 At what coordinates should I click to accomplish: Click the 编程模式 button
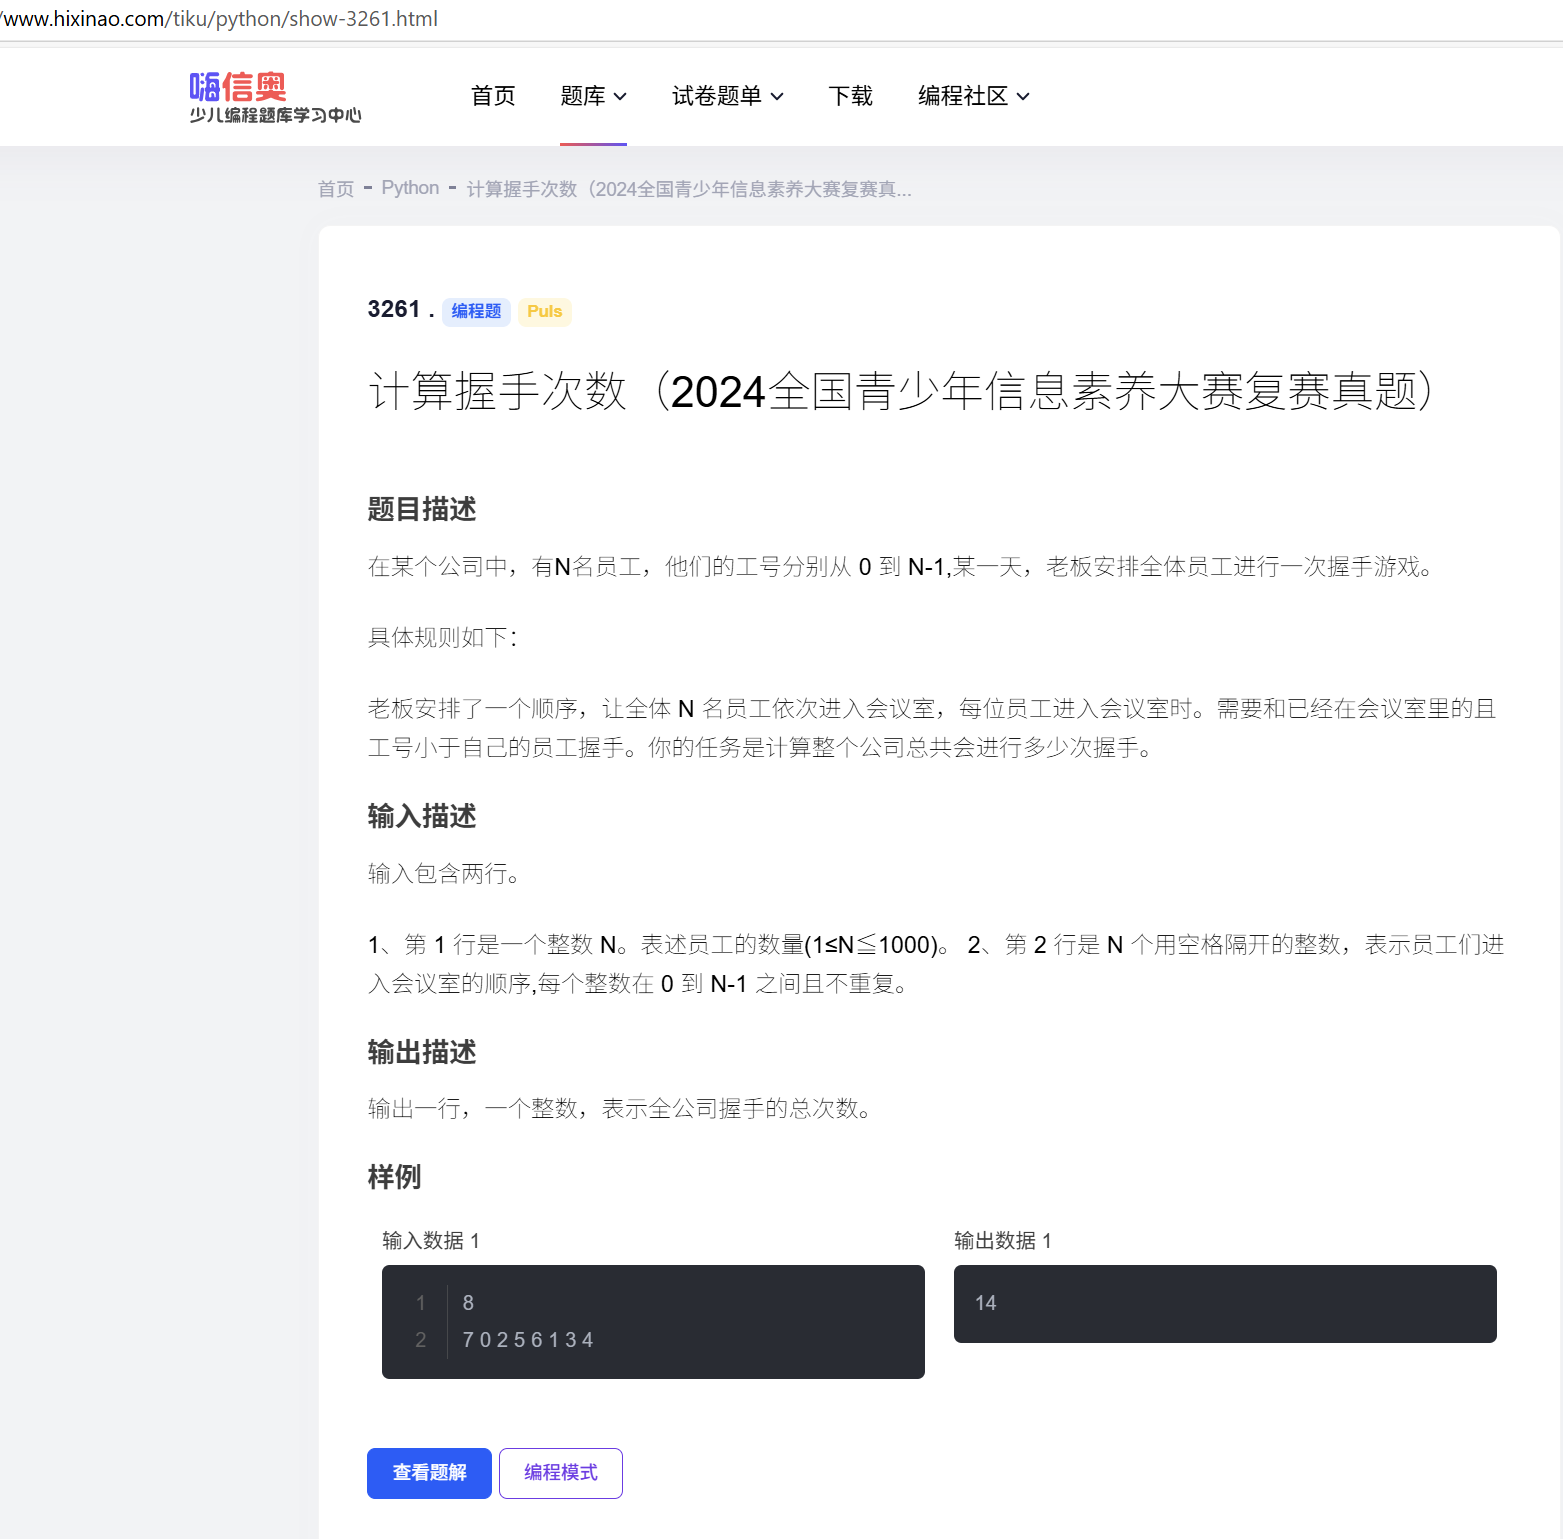(560, 1473)
